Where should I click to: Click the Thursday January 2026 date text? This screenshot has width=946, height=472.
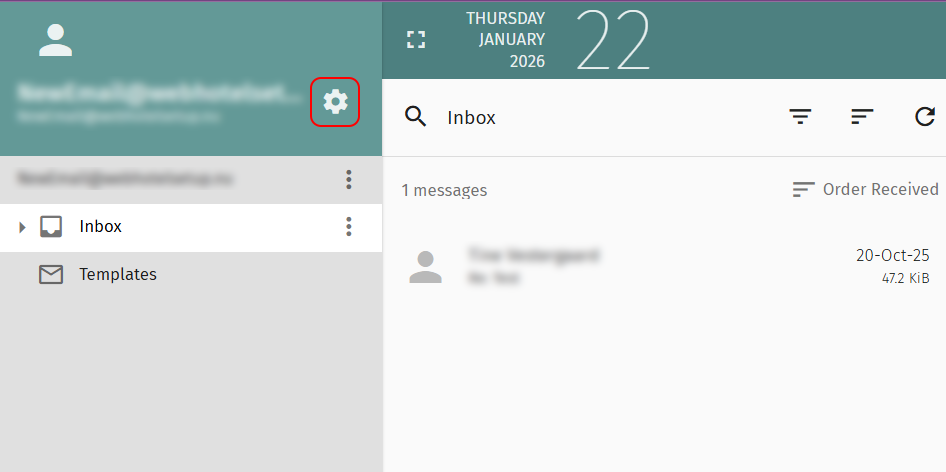click(x=506, y=40)
